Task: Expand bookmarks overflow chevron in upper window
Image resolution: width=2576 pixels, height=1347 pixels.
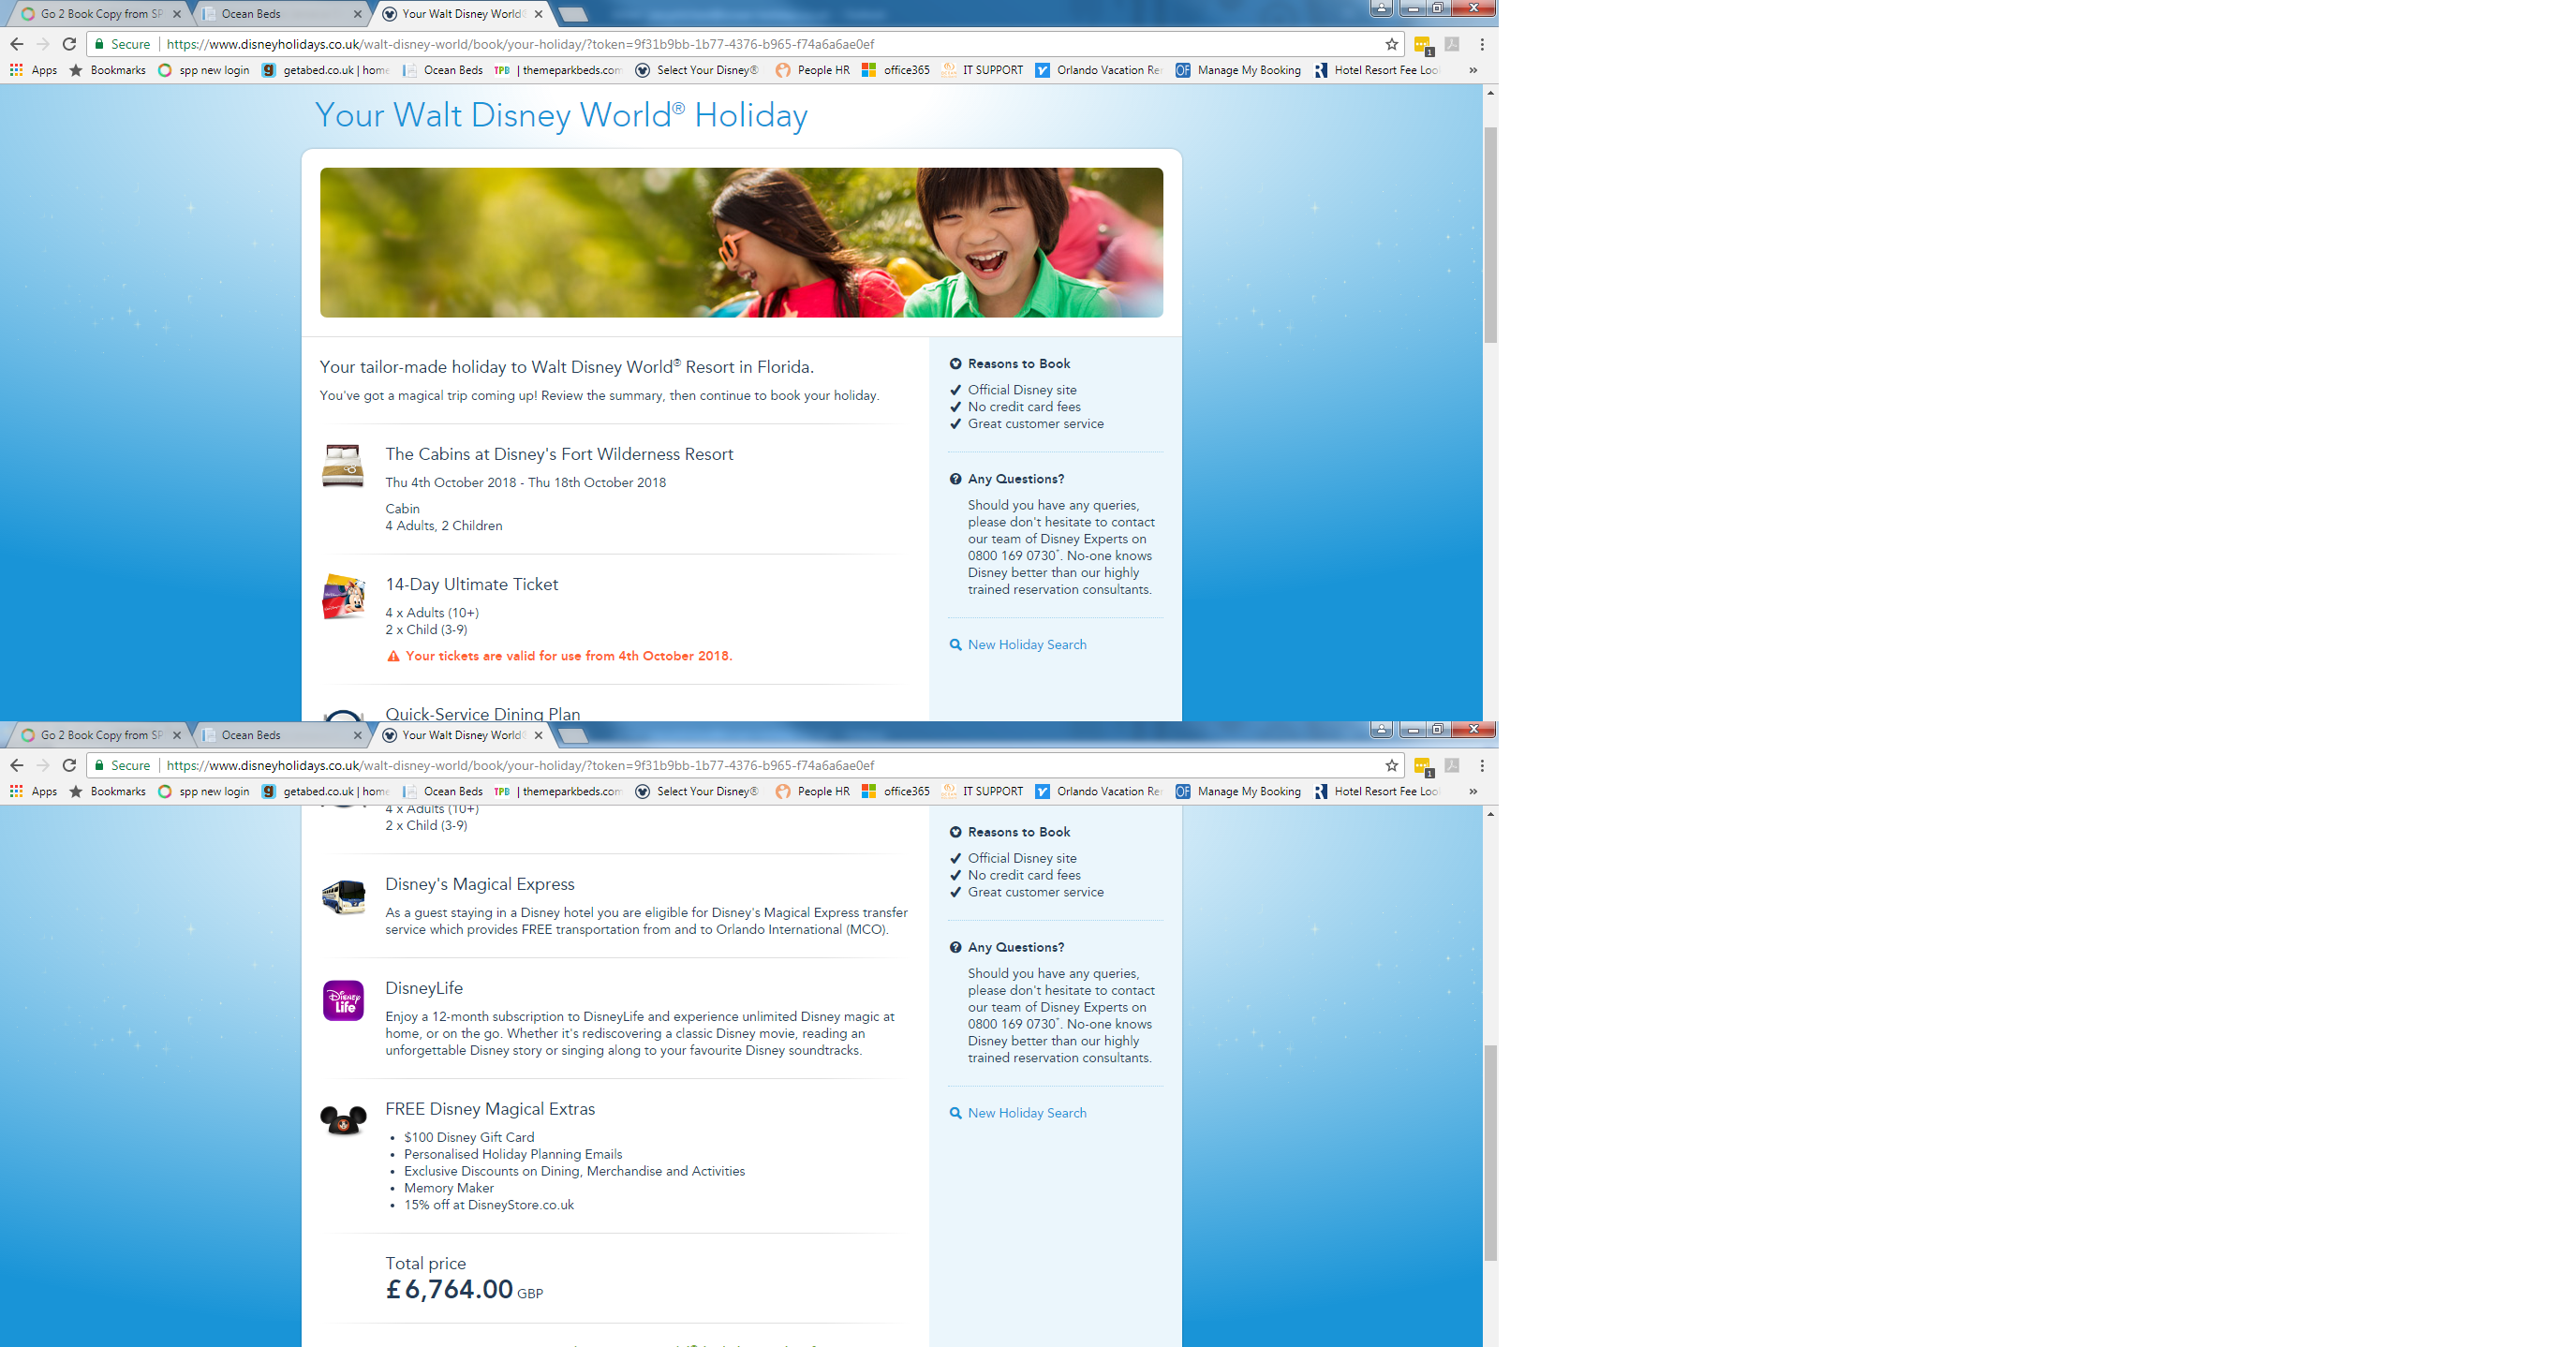Action: (x=1472, y=70)
